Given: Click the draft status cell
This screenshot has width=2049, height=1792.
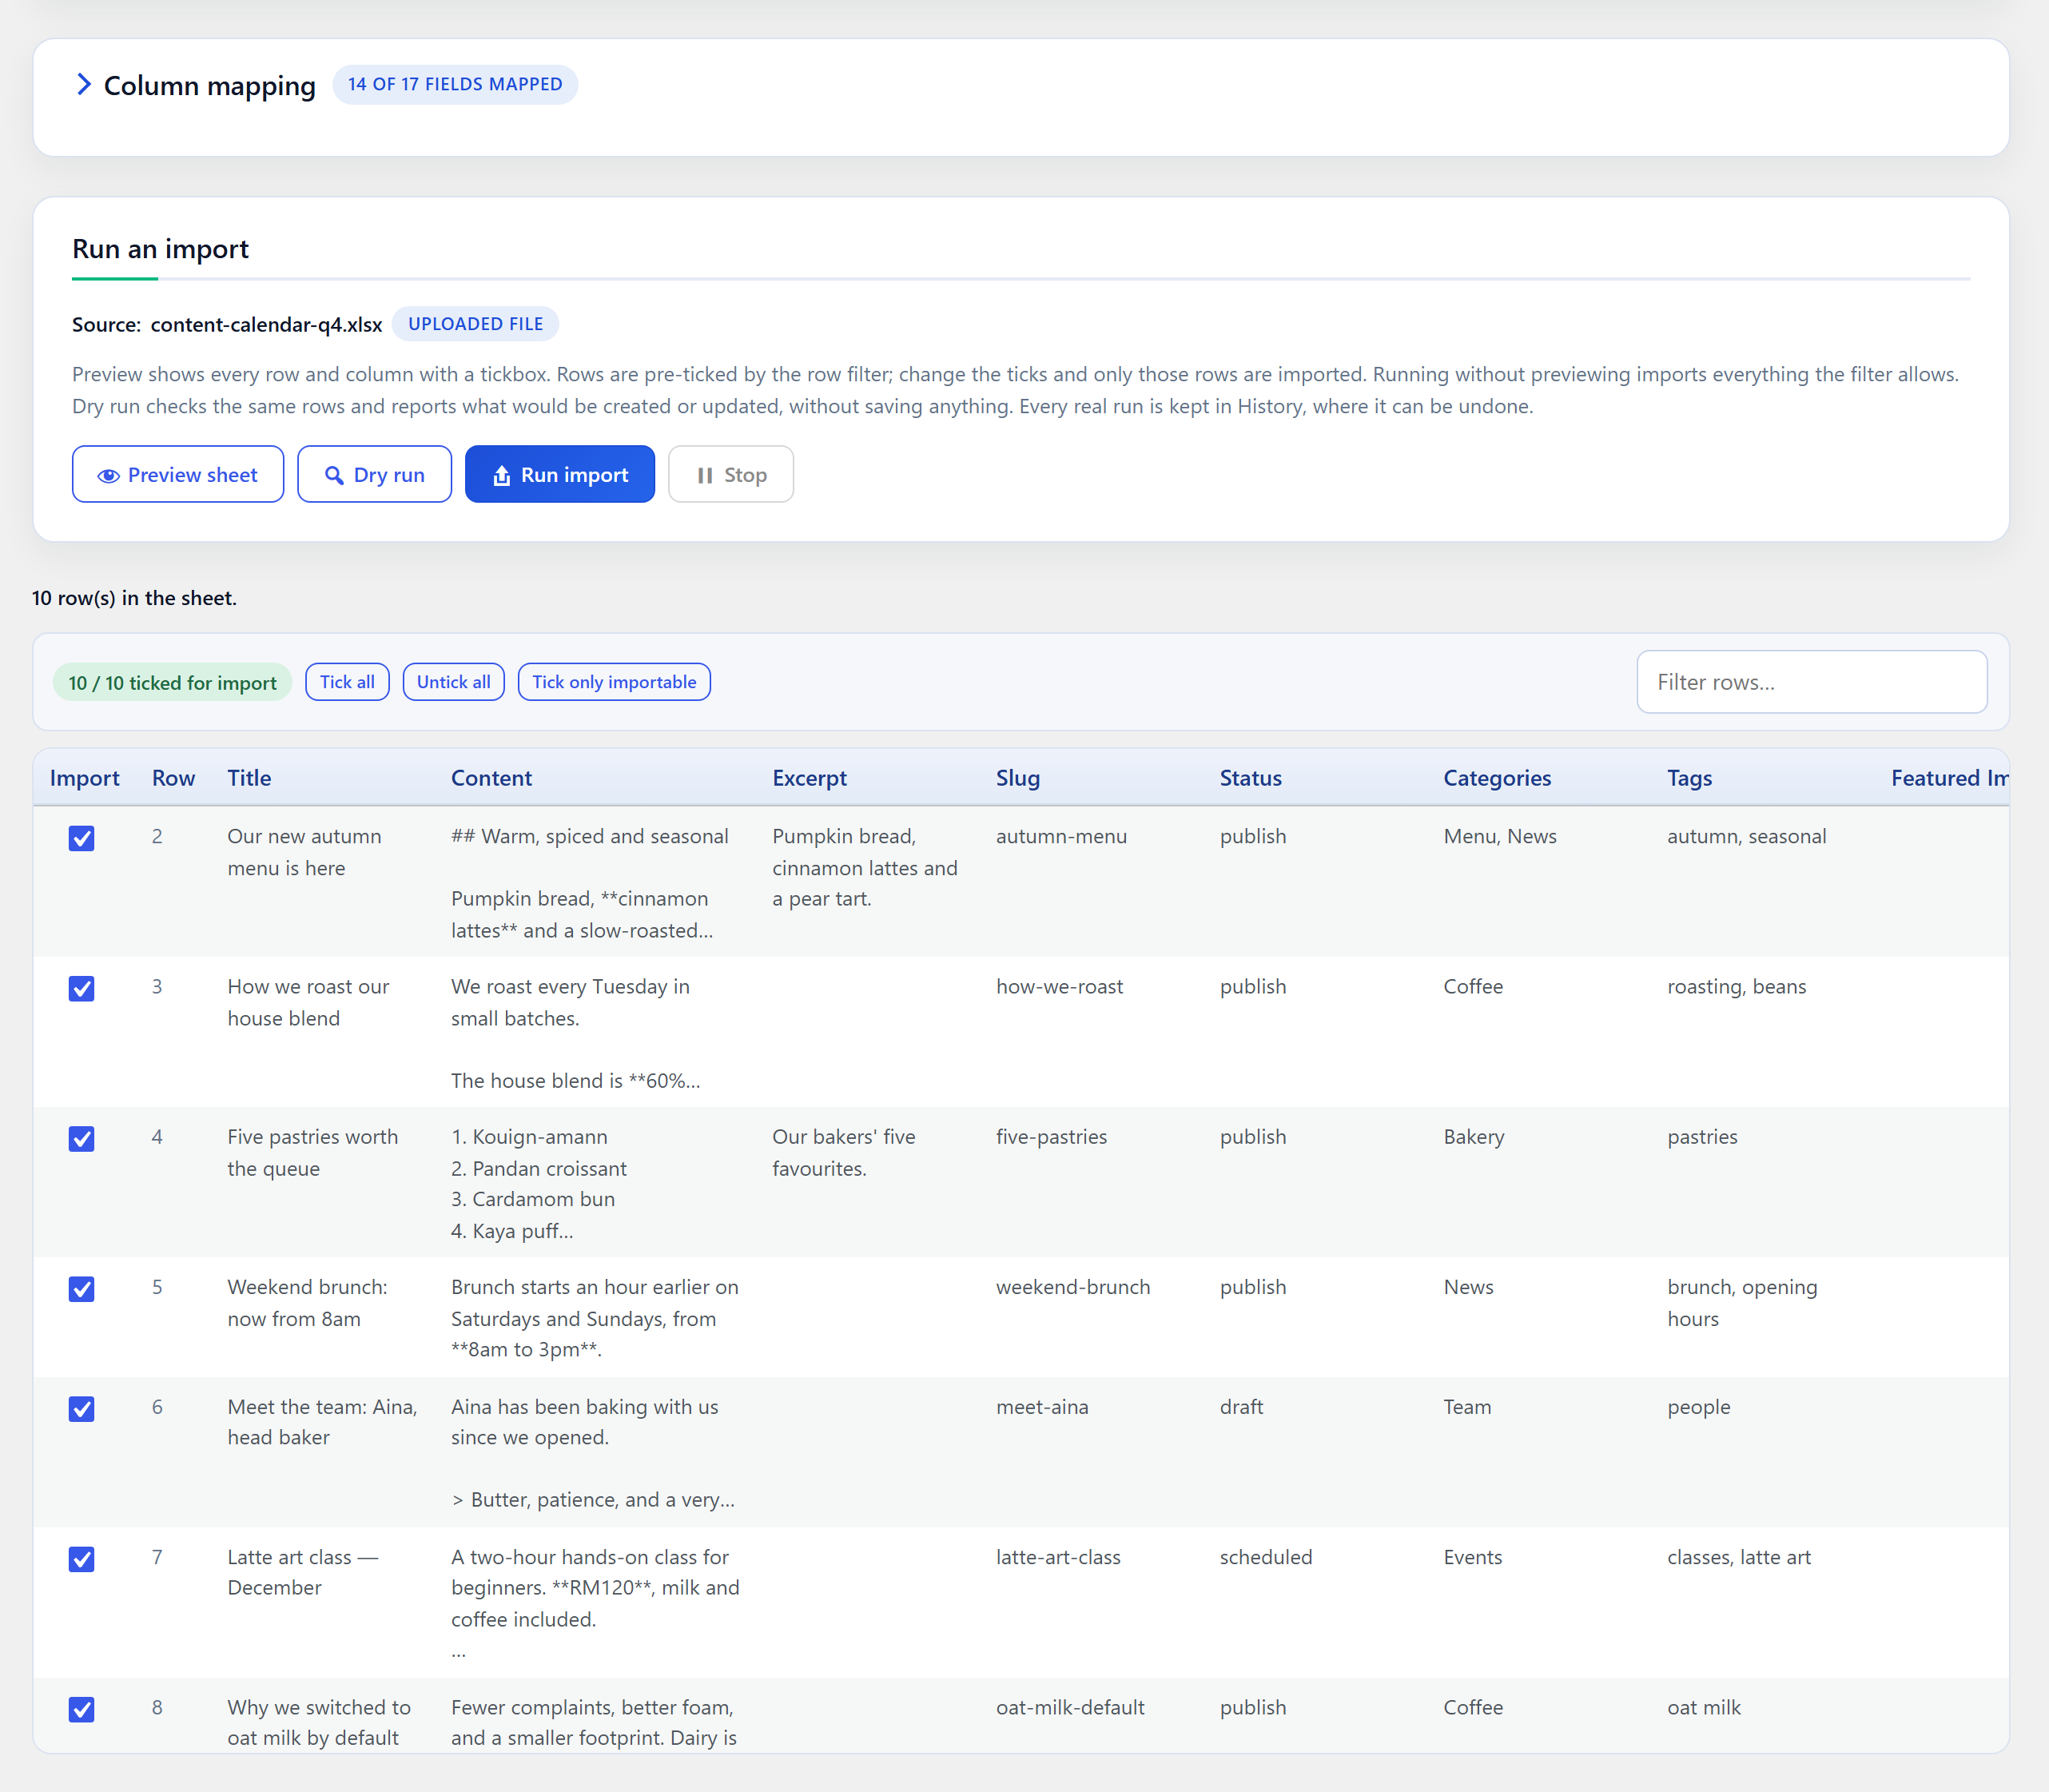Looking at the screenshot, I should click(x=1241, y=1407).
